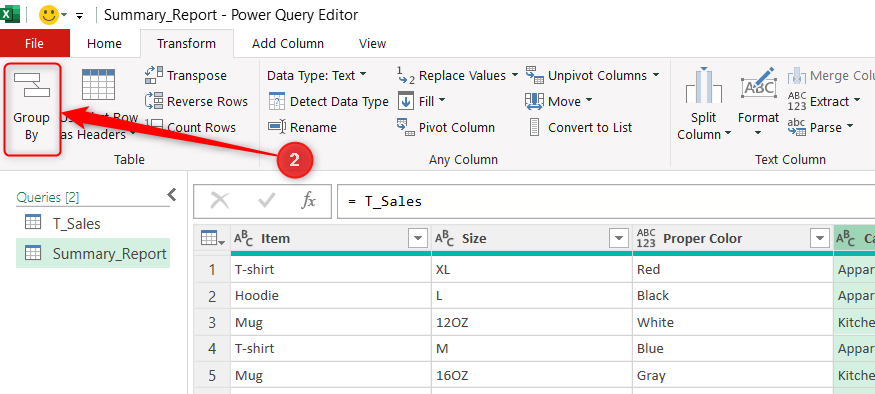Screen dimensions: 875x394
Task: Click the Gray cell in row 5
Action: [x=733, y=375]
